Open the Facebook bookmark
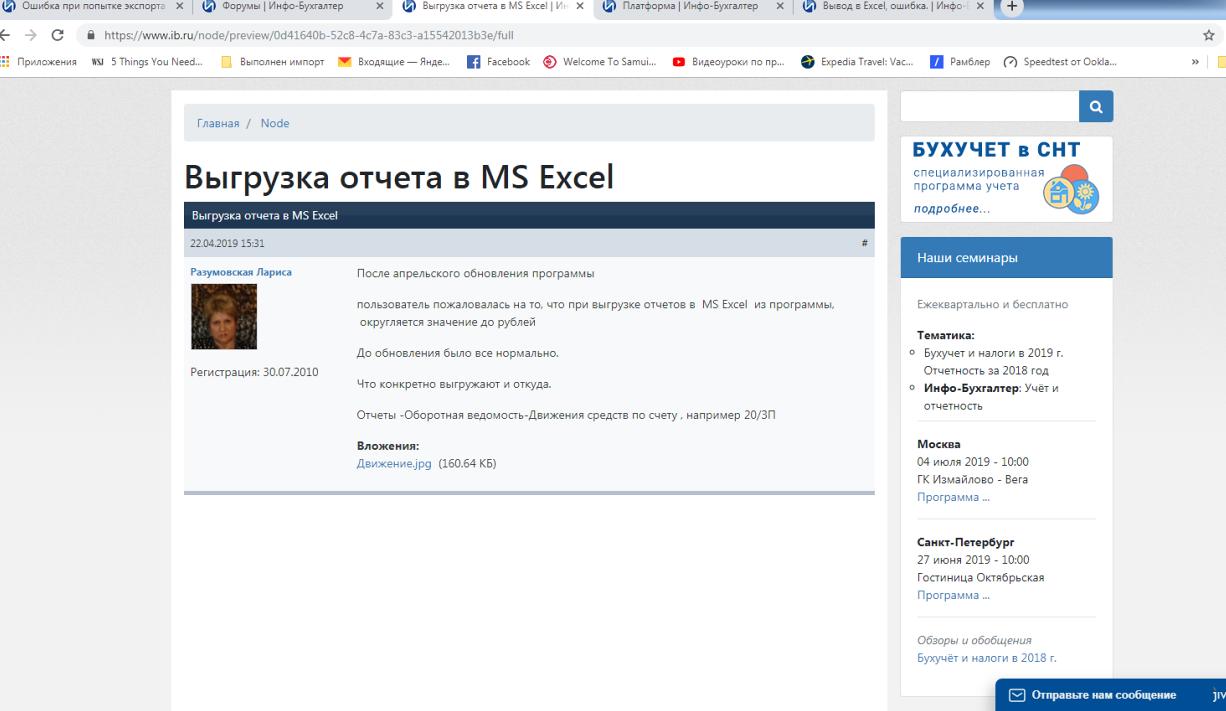 pos(498,62)
